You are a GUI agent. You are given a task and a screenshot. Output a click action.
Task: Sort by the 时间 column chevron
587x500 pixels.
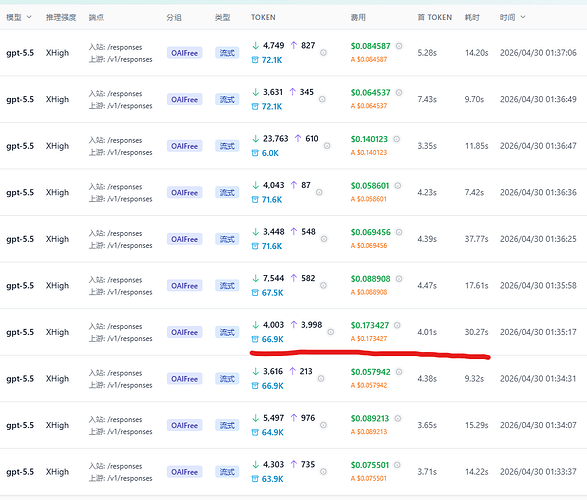click(523, 17)
